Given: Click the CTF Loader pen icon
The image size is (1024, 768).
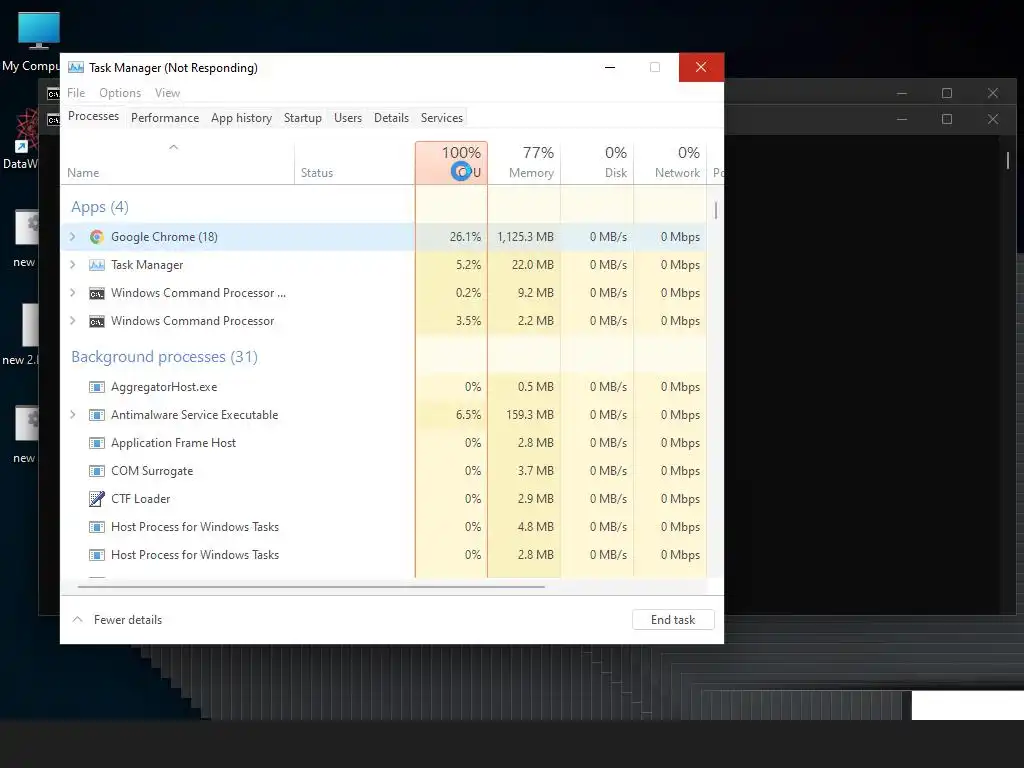Looking at the screenshot, I should click(x=97, y=499).
